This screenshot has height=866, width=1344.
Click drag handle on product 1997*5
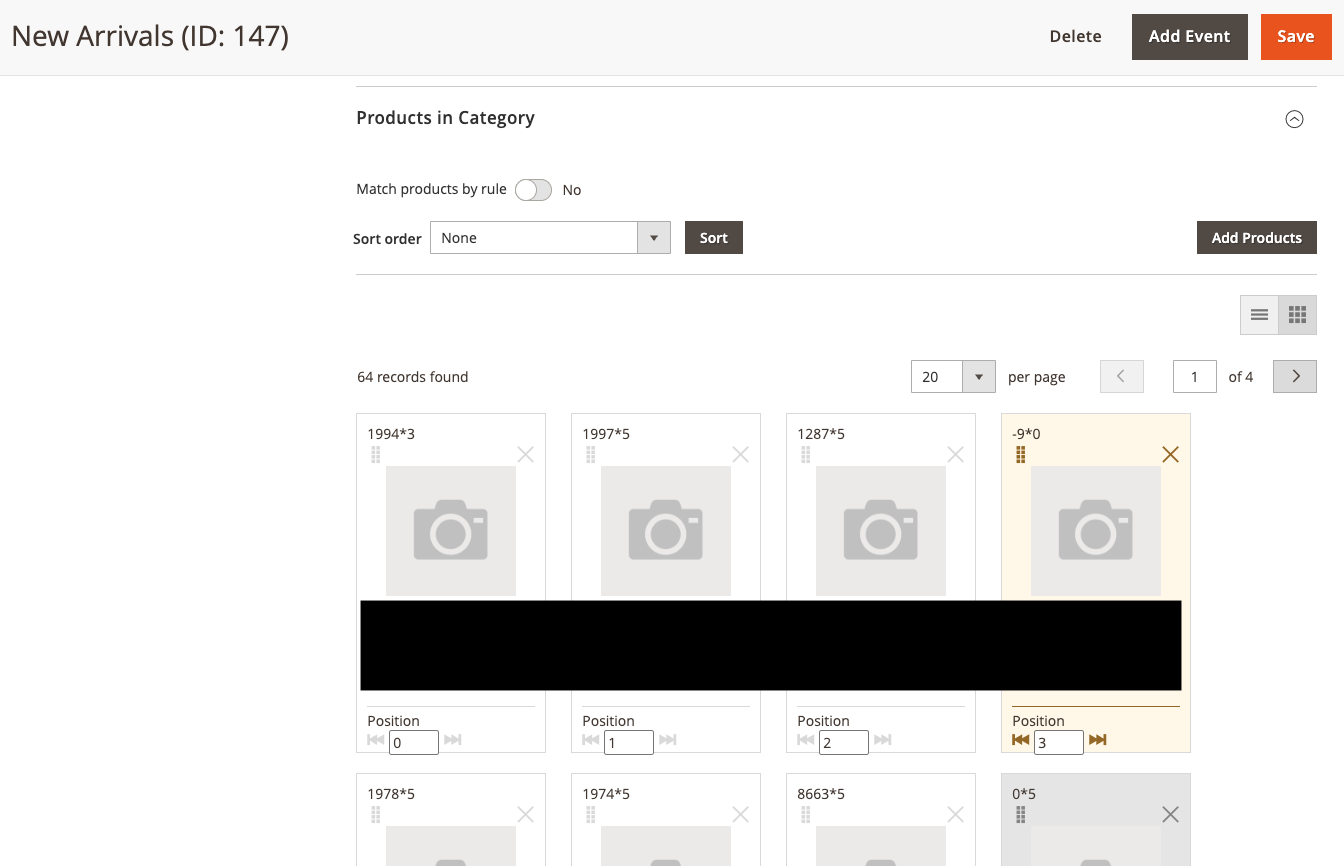pos(591,455)
